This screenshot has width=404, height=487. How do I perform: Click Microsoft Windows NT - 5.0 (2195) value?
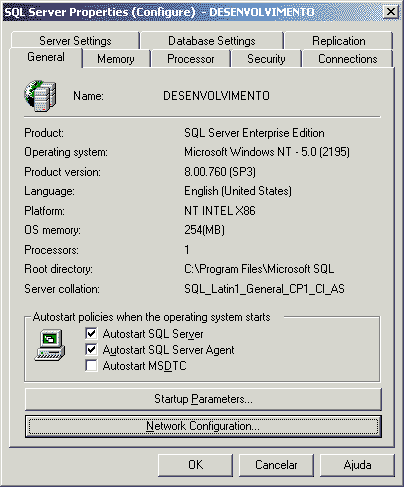(267, 152)
